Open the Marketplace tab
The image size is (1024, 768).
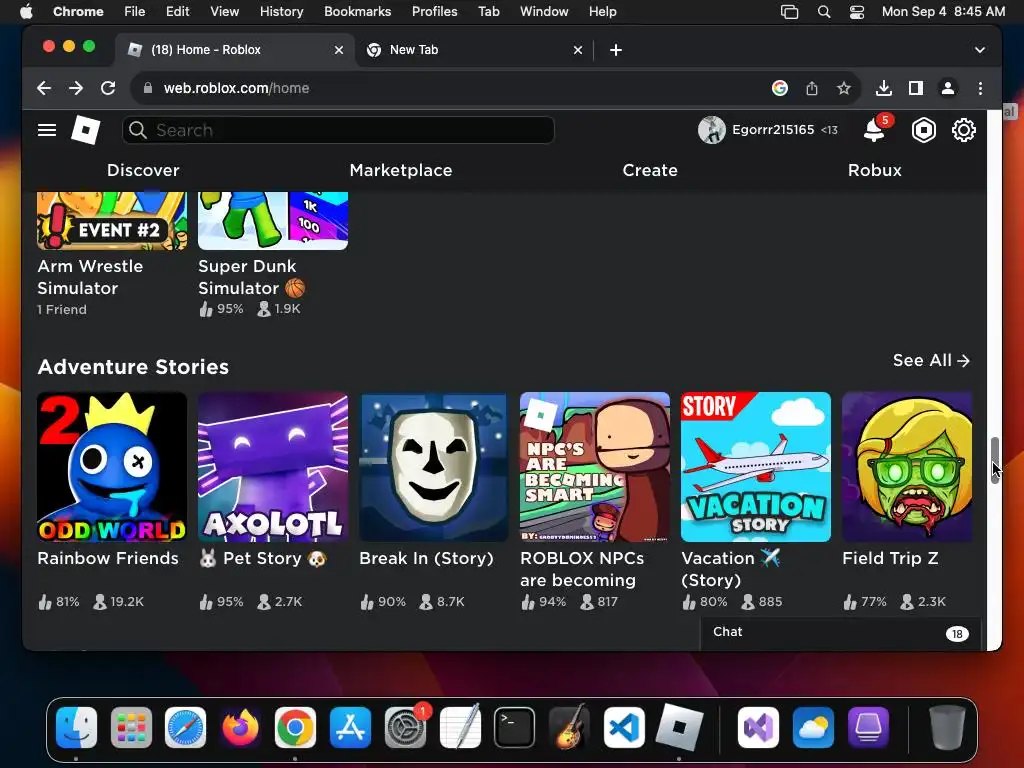(x=401, y=170)
